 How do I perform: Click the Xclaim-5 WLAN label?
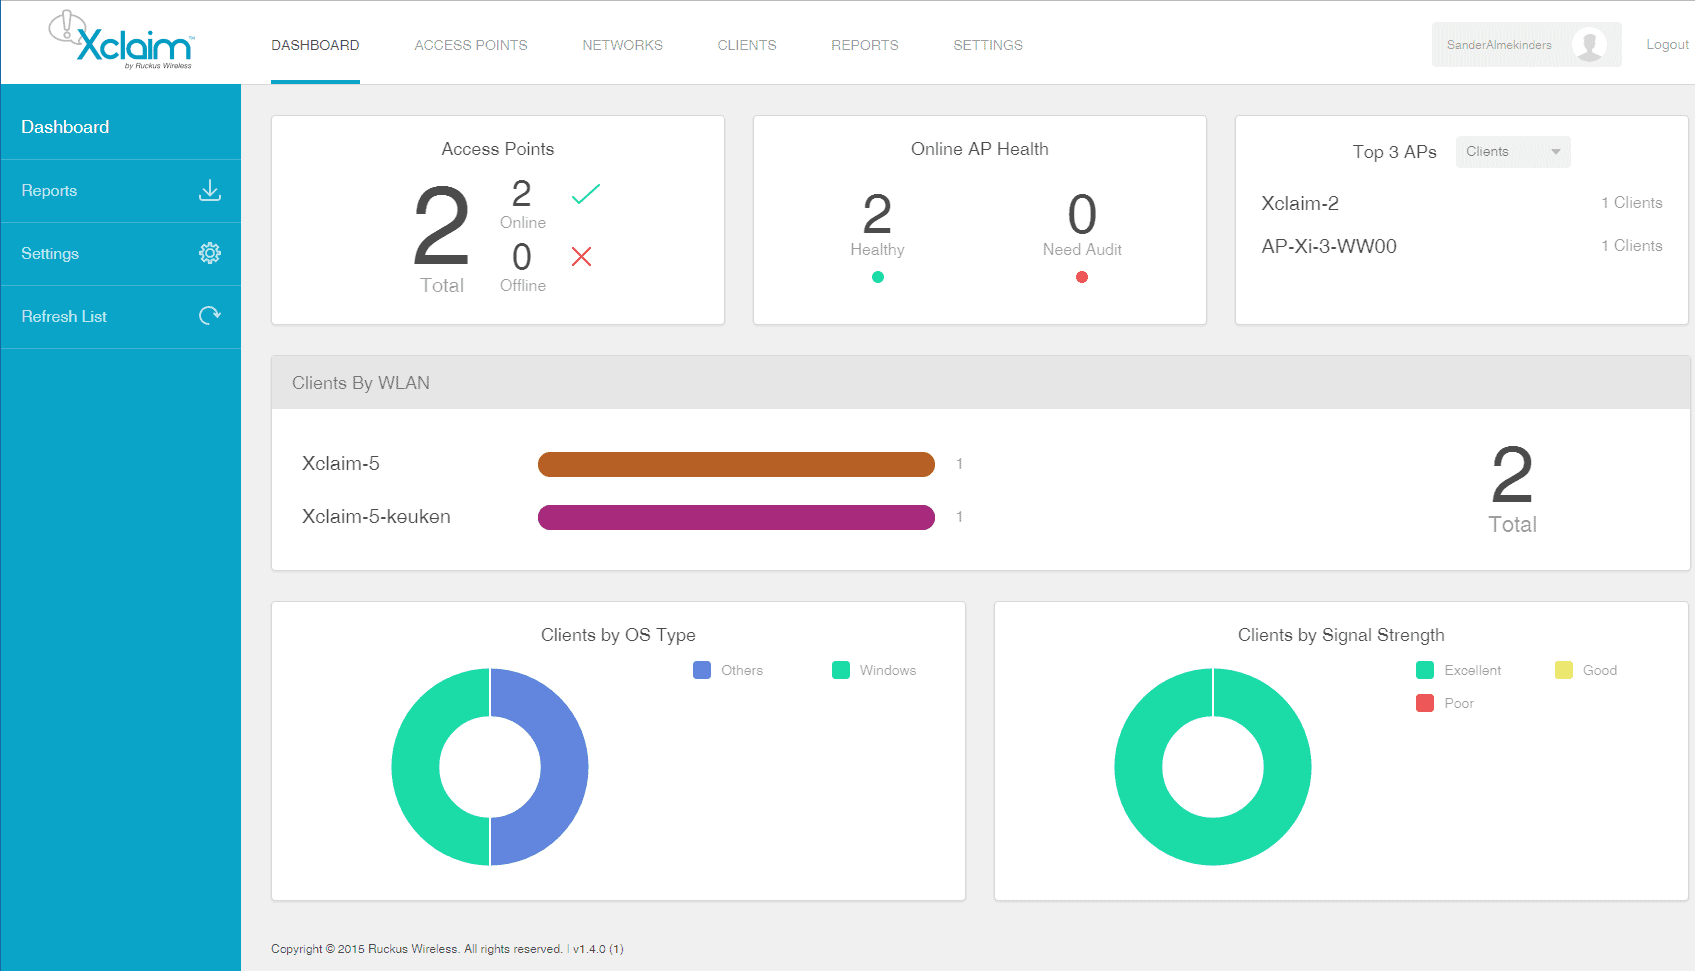pos(341,464)
